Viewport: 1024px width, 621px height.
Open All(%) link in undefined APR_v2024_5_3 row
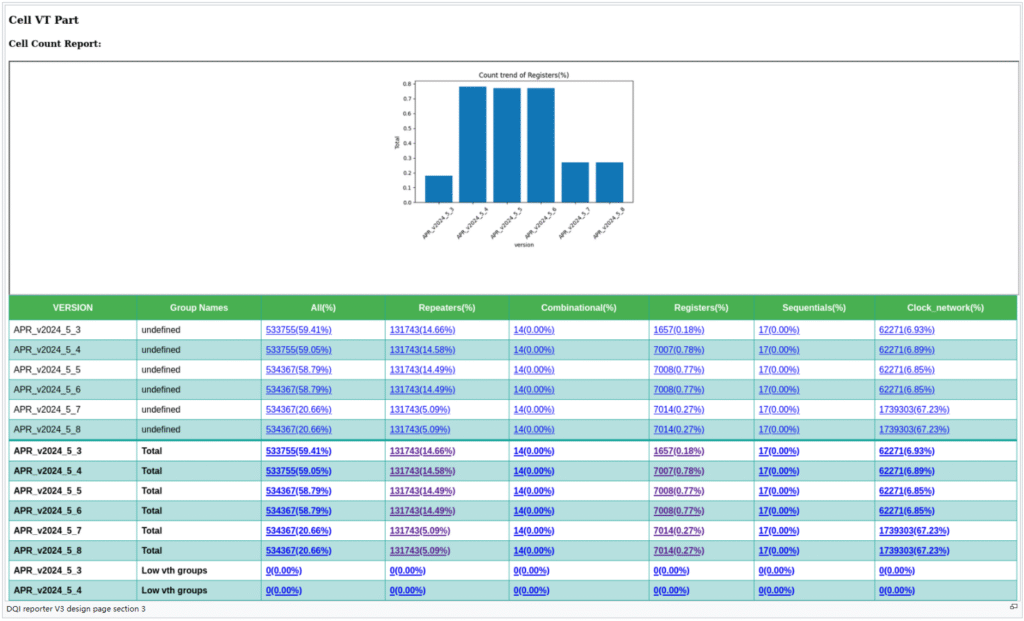tap(298, 330)
